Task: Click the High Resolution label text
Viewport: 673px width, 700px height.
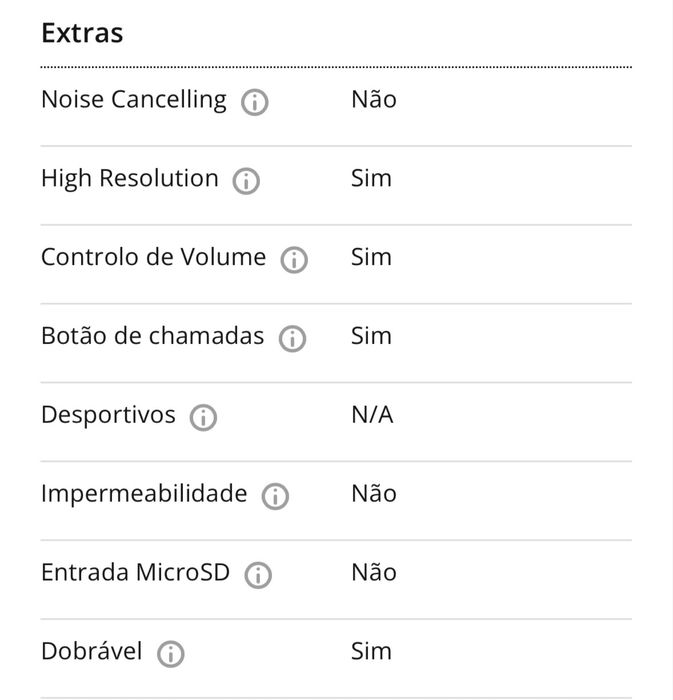Action: [x=130, y=179]
